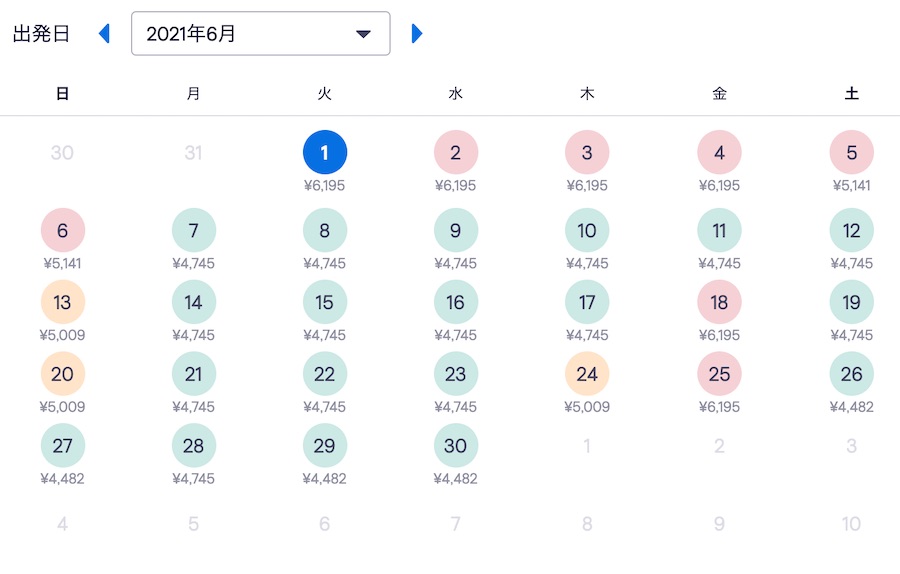900x574 pixels.
Task: Select June 7 green date circle
Action: (194, 230)
